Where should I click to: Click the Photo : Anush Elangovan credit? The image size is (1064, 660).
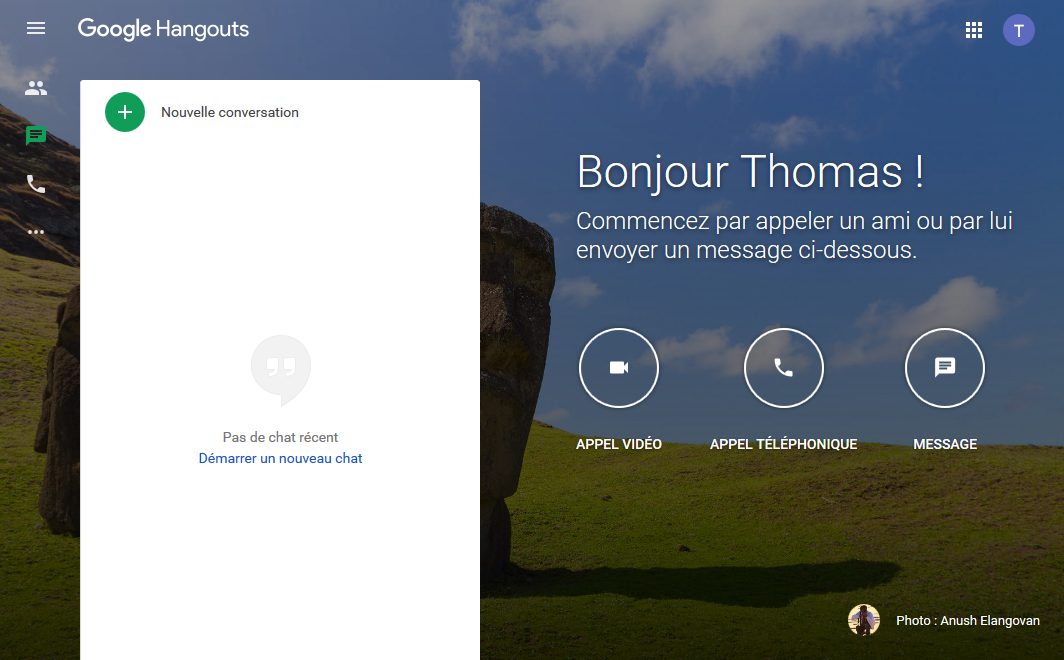coord(968,620)
